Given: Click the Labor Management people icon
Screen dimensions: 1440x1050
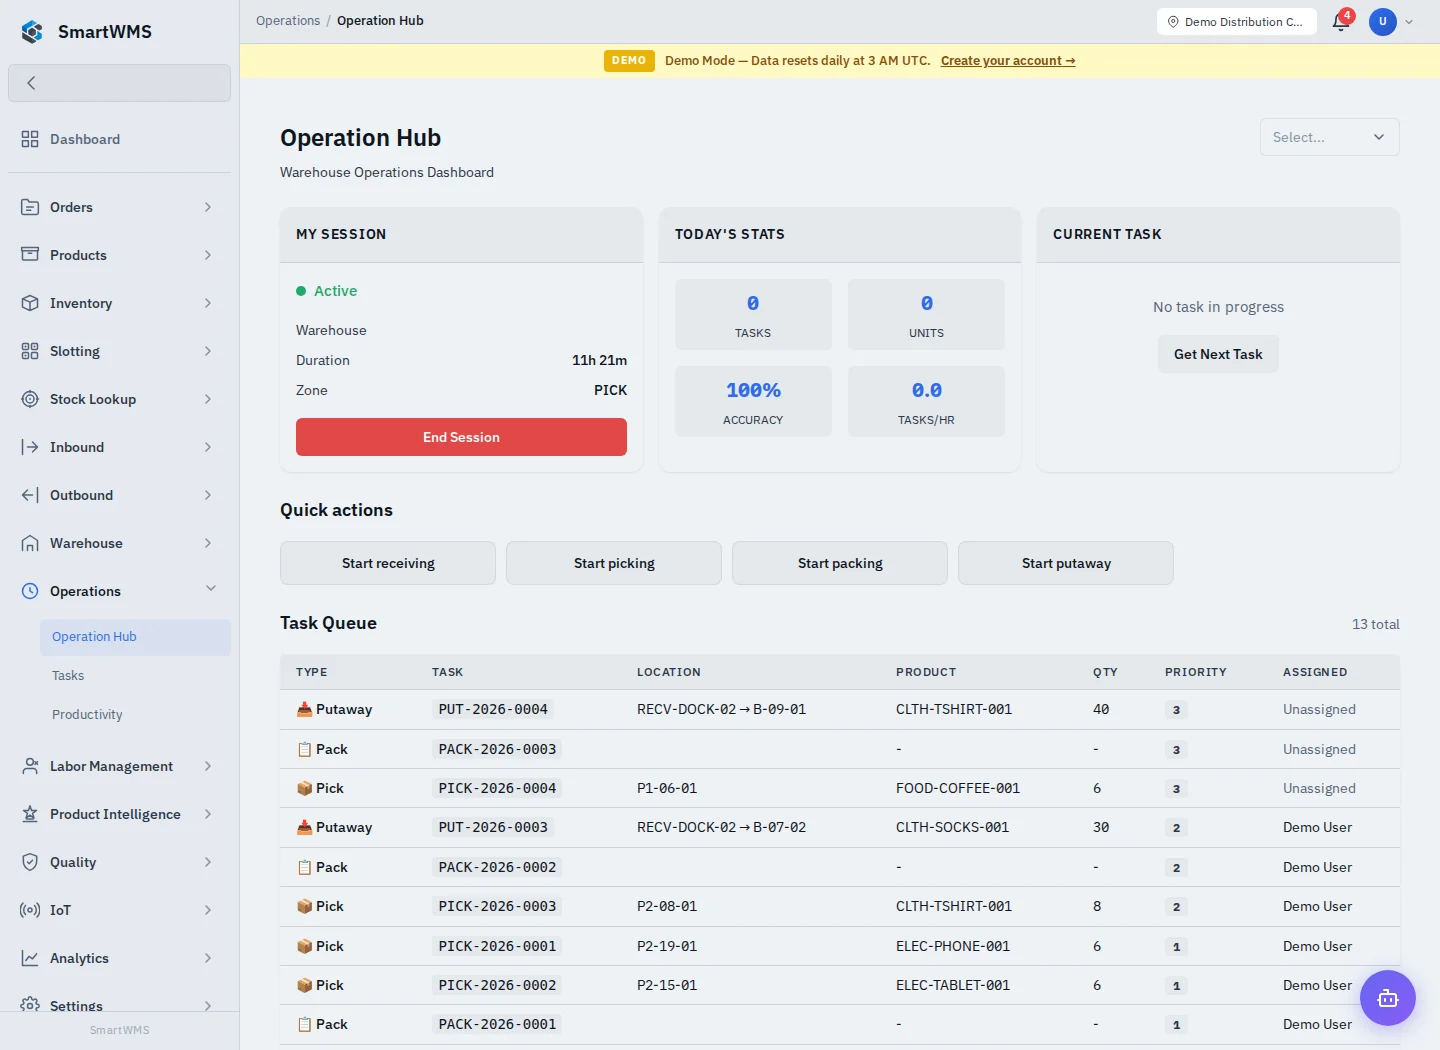Looking at the screenshot, I should click(x=30, y=766).
